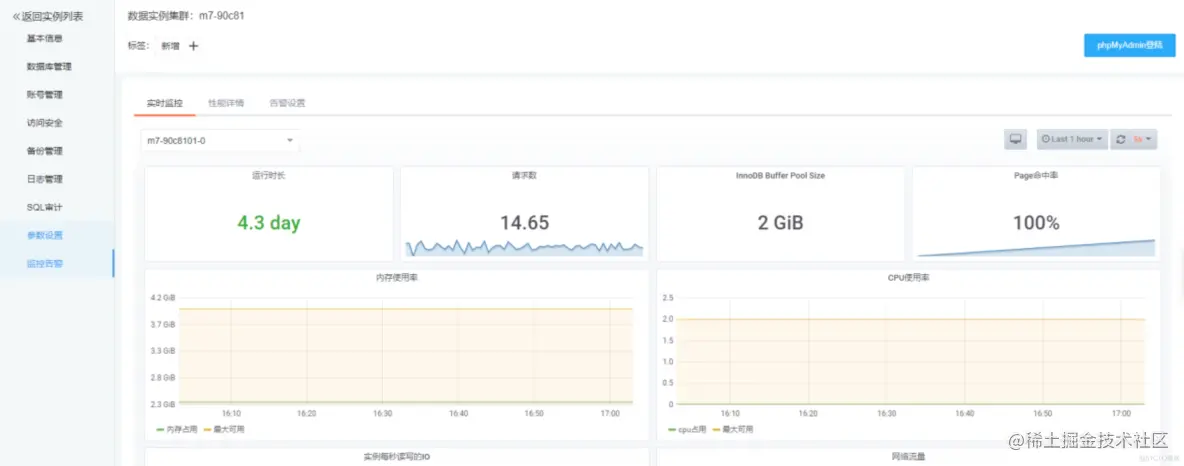
Task: Click the 数据实例集群: m7-90c81 heading
Action: tap(186, 15)
